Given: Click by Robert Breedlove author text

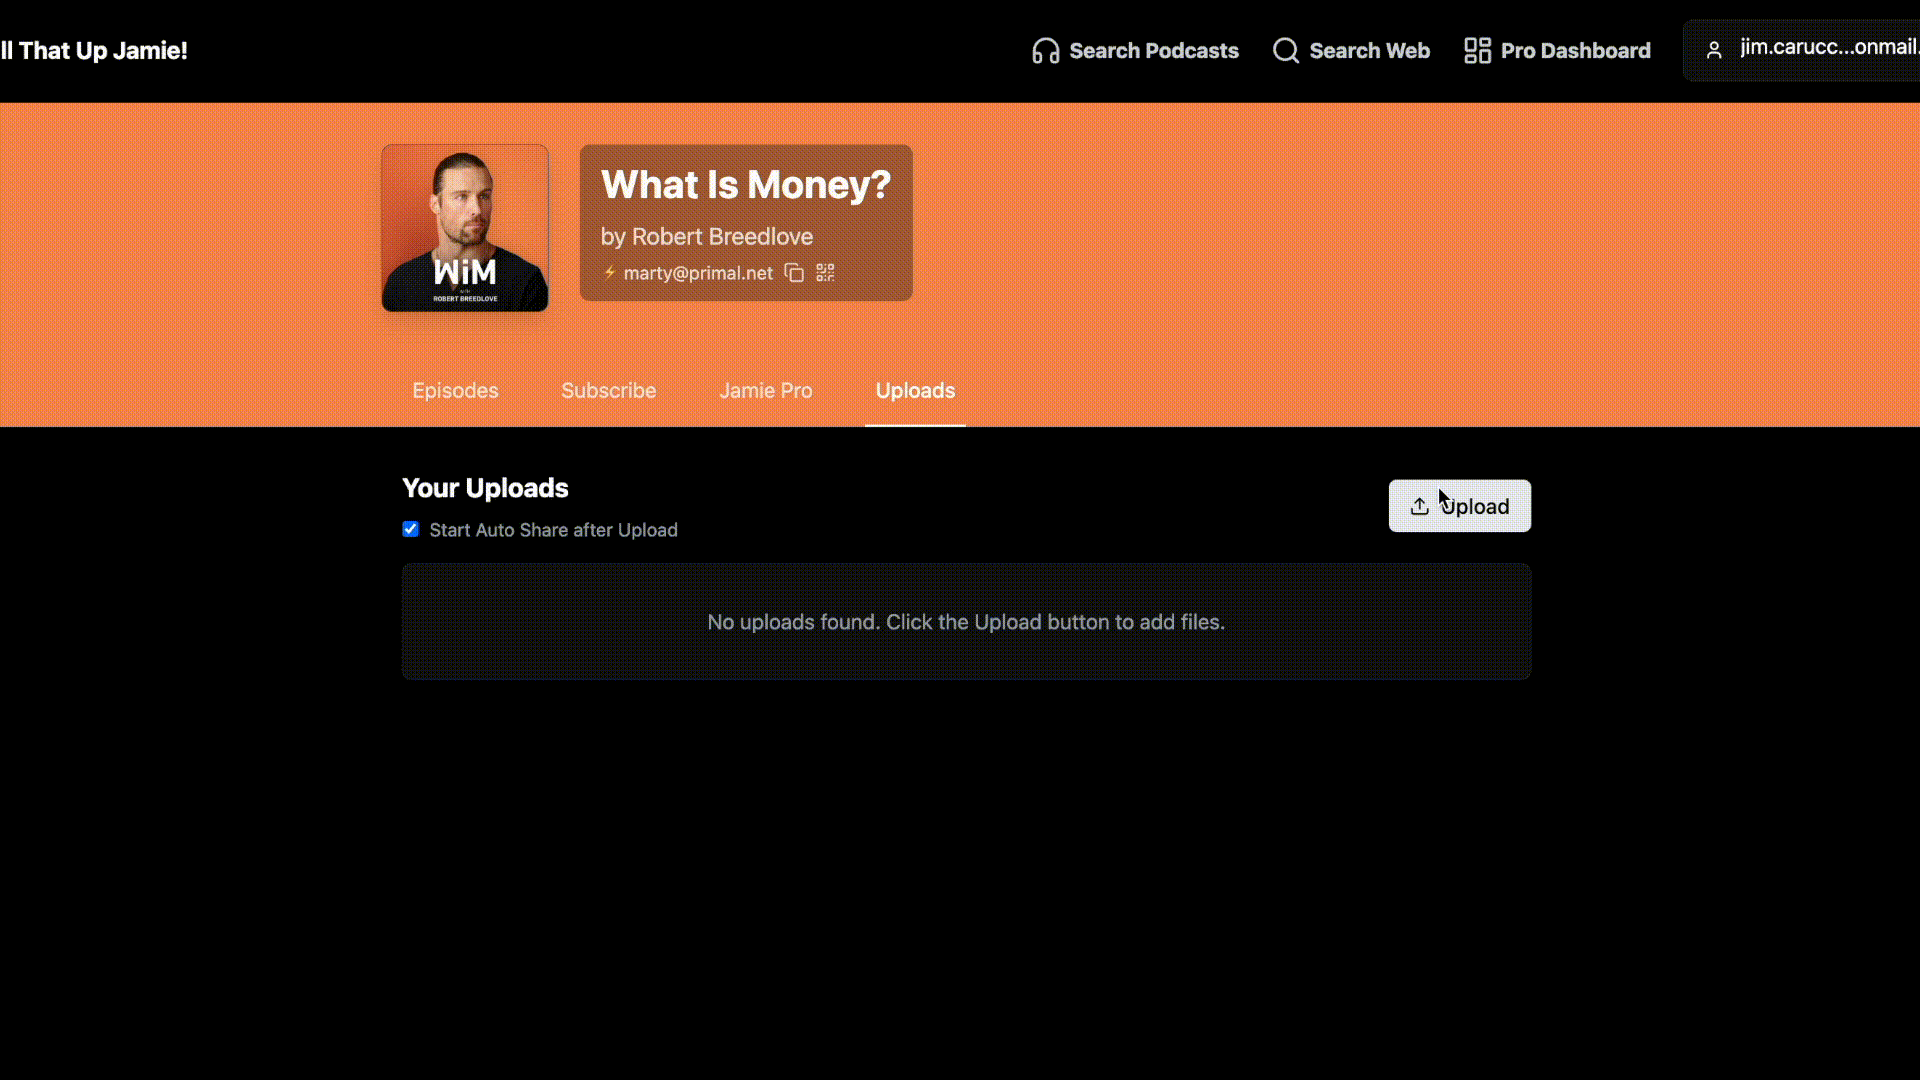Looking at the screenshot, I should click(707, 237).
